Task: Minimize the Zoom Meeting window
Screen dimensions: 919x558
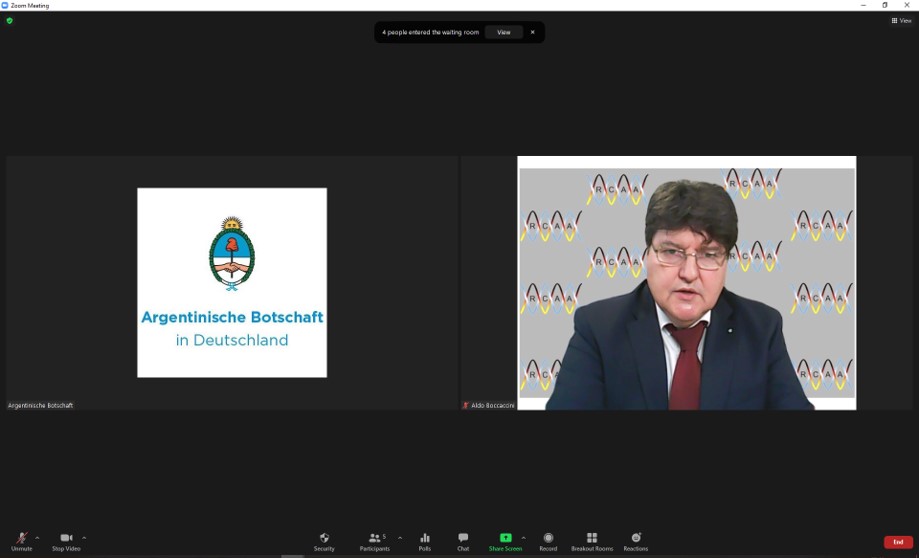Action: point(863,5)
